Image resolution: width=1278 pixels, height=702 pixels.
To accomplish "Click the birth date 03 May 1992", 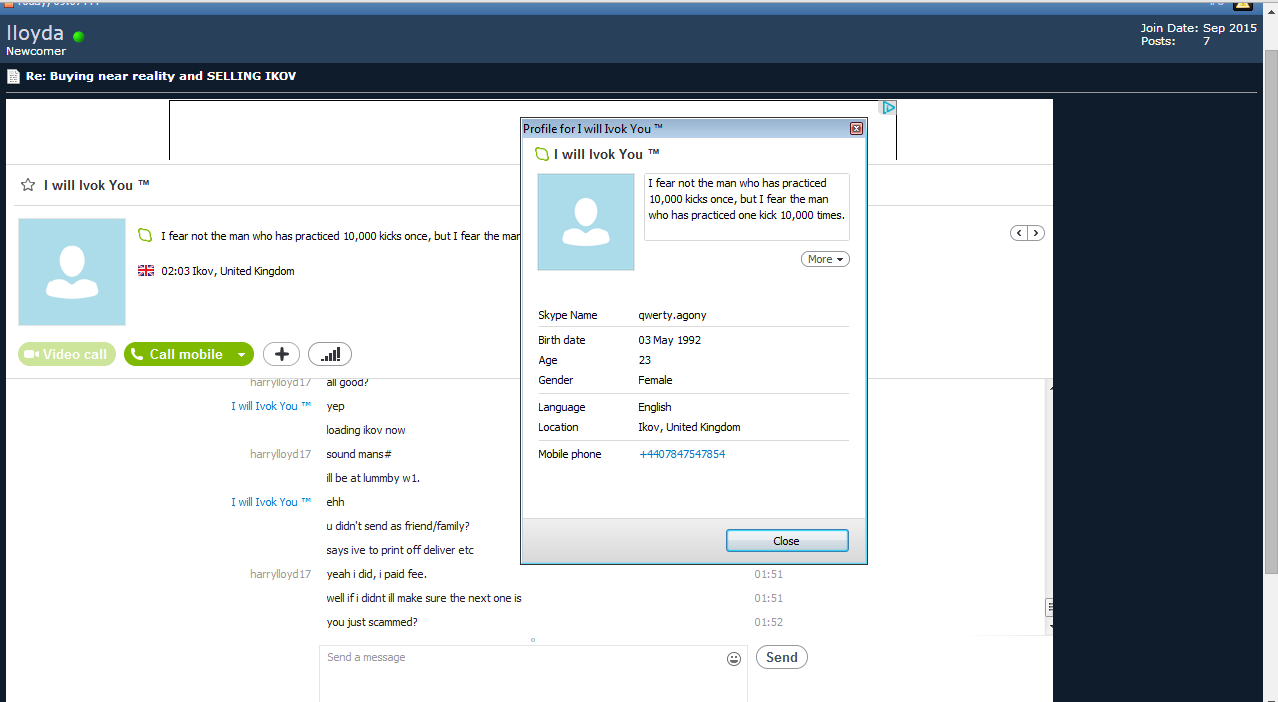I will coord(670,340).
